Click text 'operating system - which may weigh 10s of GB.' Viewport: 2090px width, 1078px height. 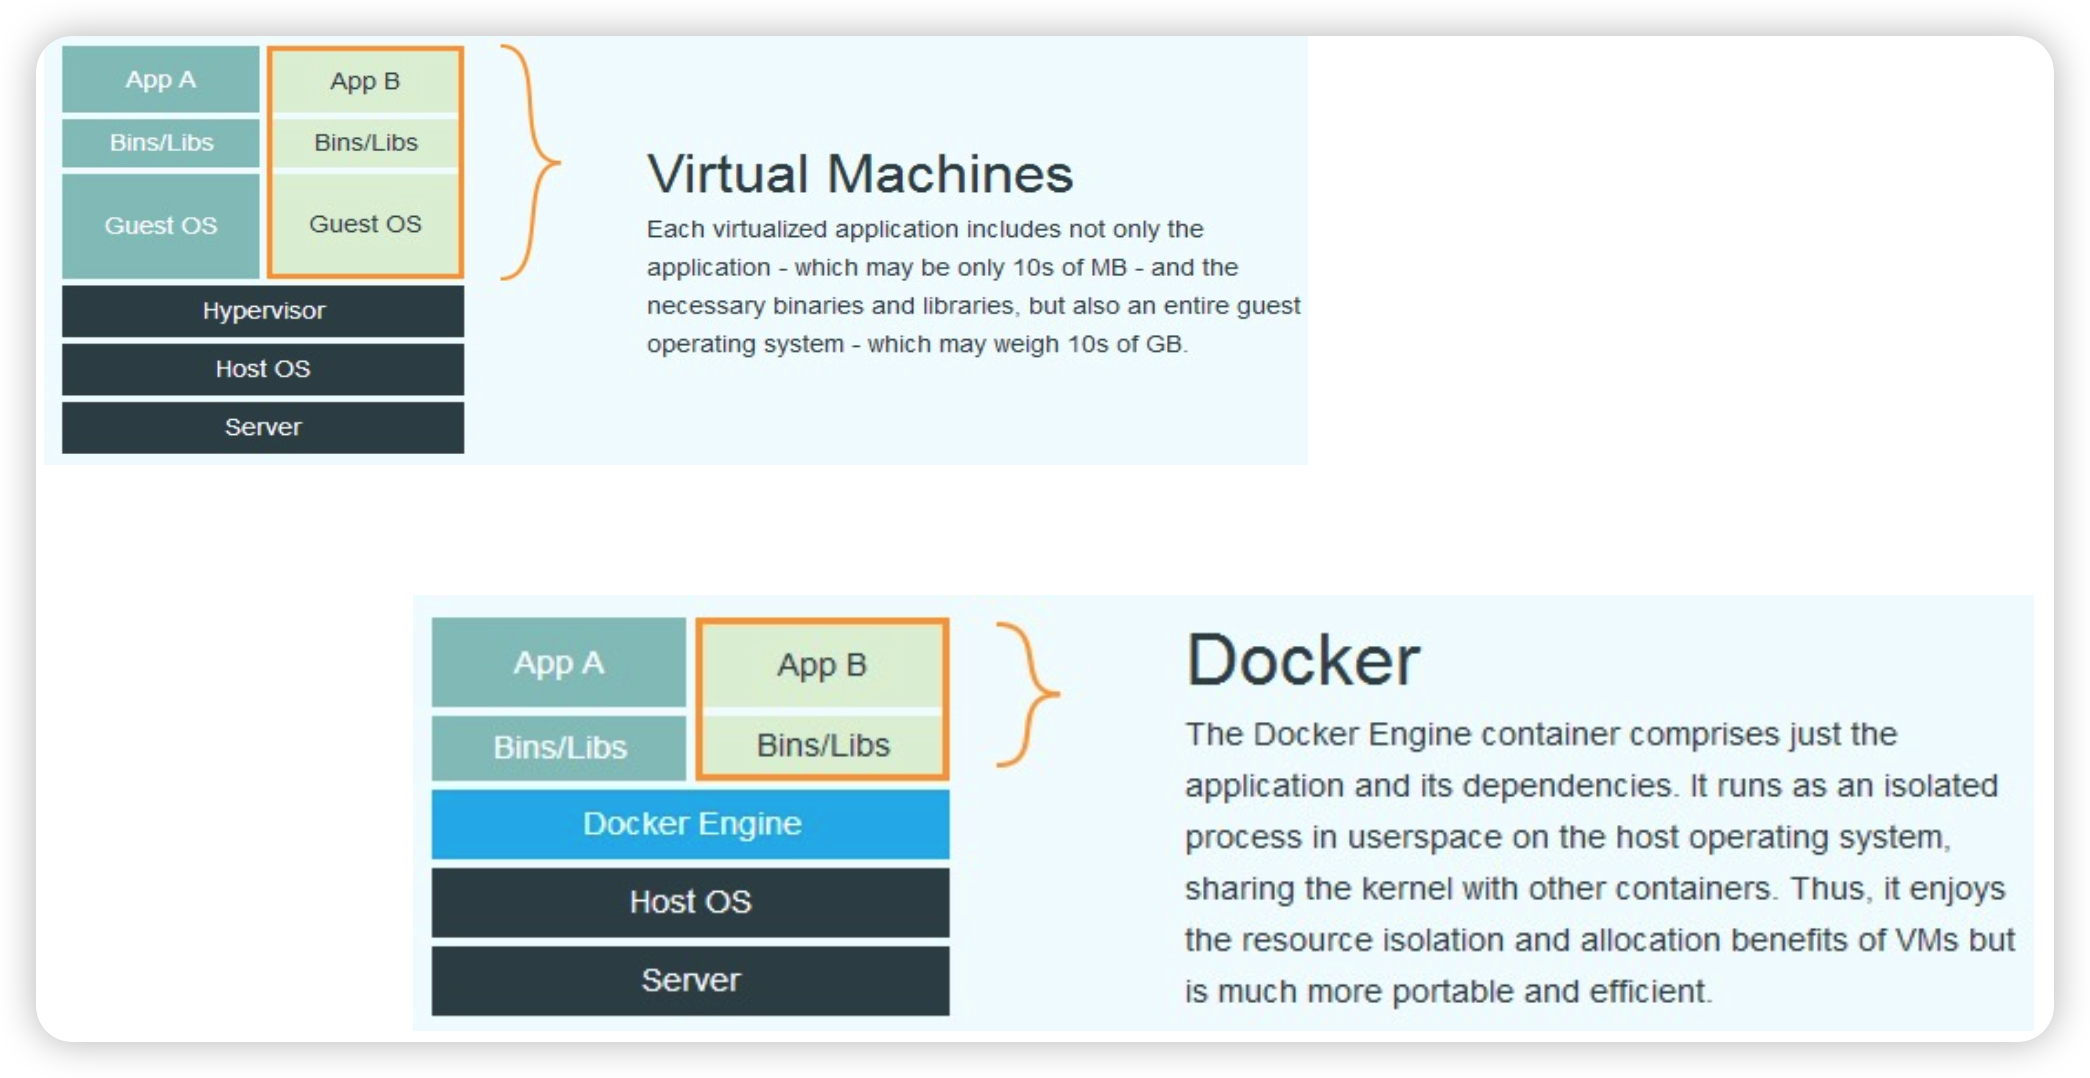click(917, 344)
